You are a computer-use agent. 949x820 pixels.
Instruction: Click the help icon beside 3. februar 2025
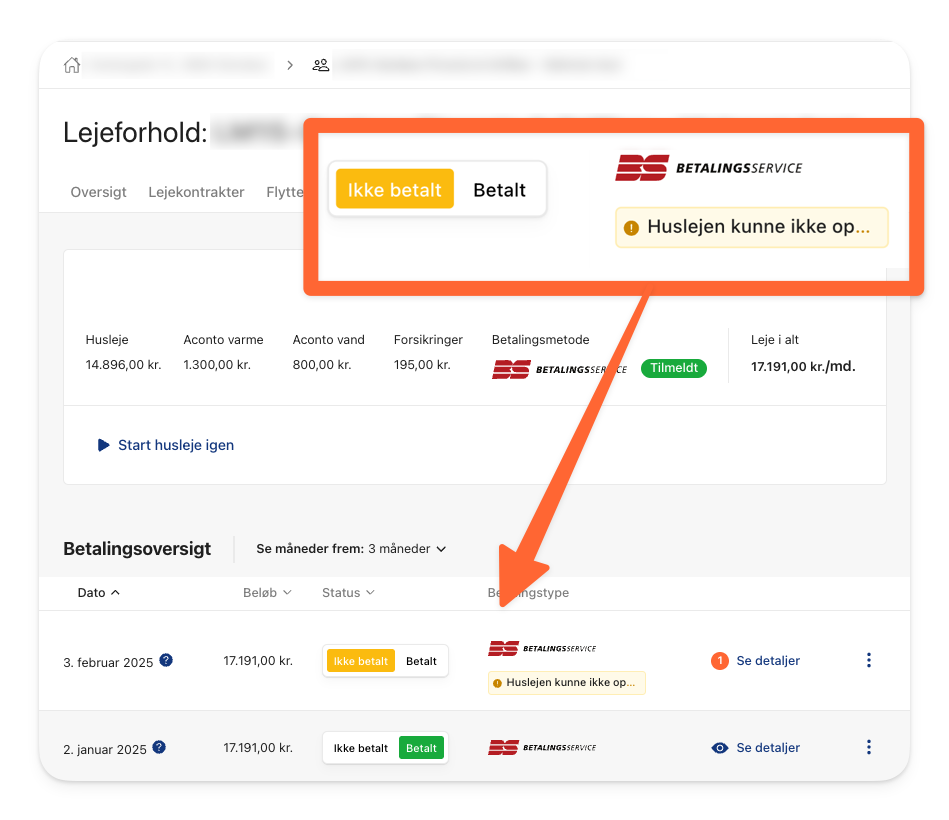(x=166, y=660)
